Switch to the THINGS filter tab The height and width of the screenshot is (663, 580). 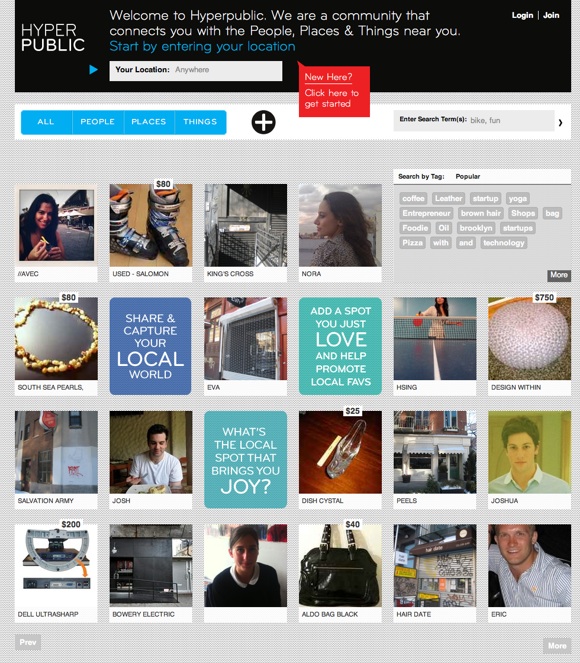[200, 122]
